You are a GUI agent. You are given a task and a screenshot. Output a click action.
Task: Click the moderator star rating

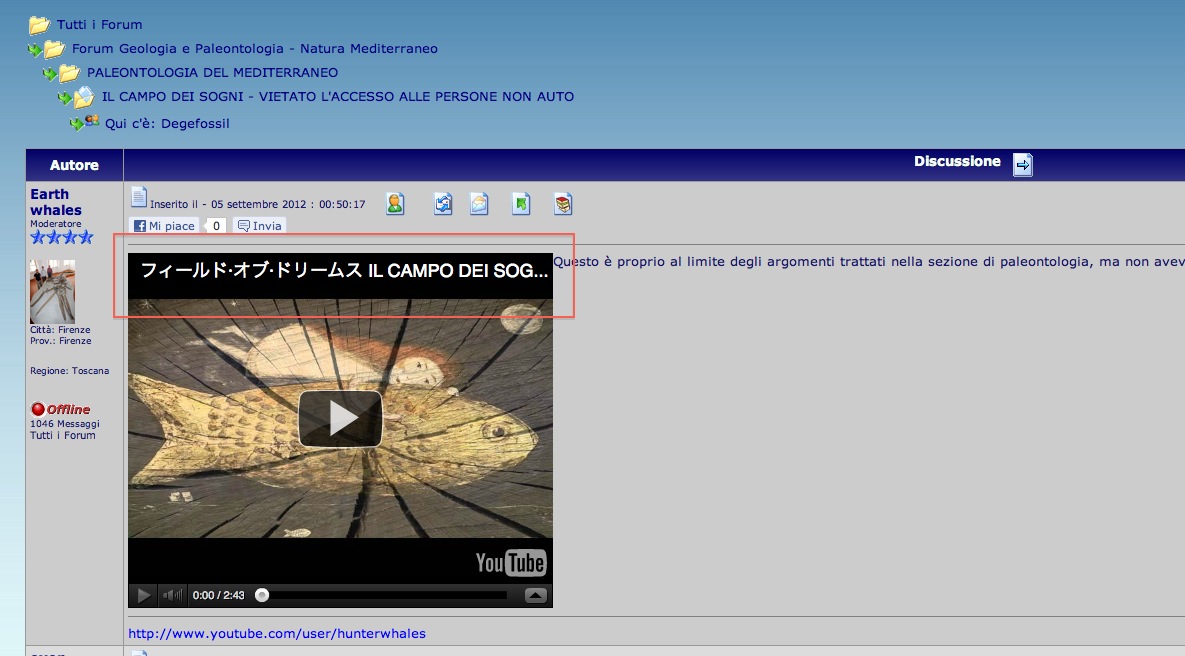[62, 237]
